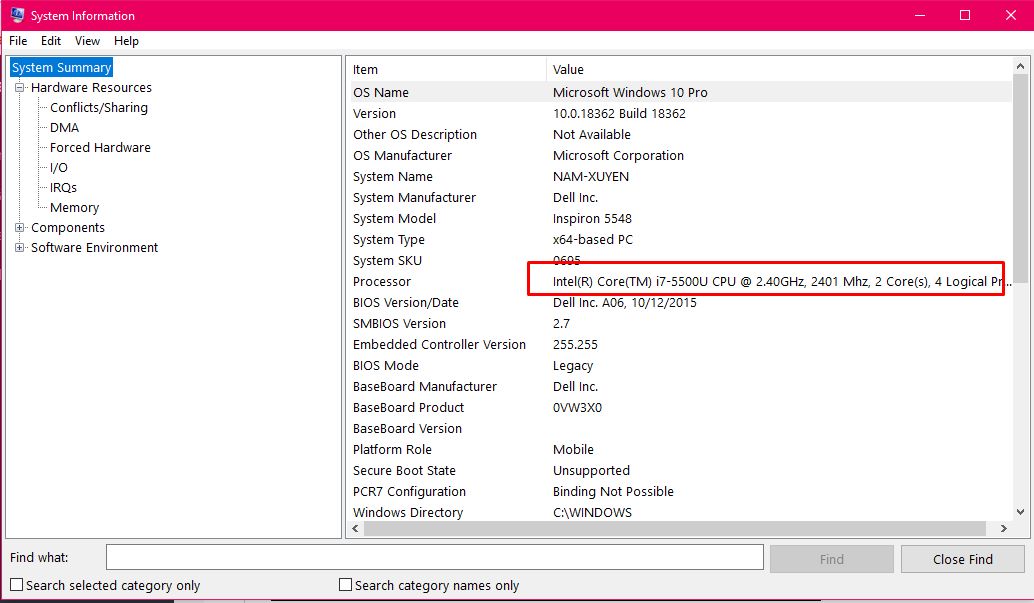
Task: Expand the Software Environment node
Action: [19, 247]
